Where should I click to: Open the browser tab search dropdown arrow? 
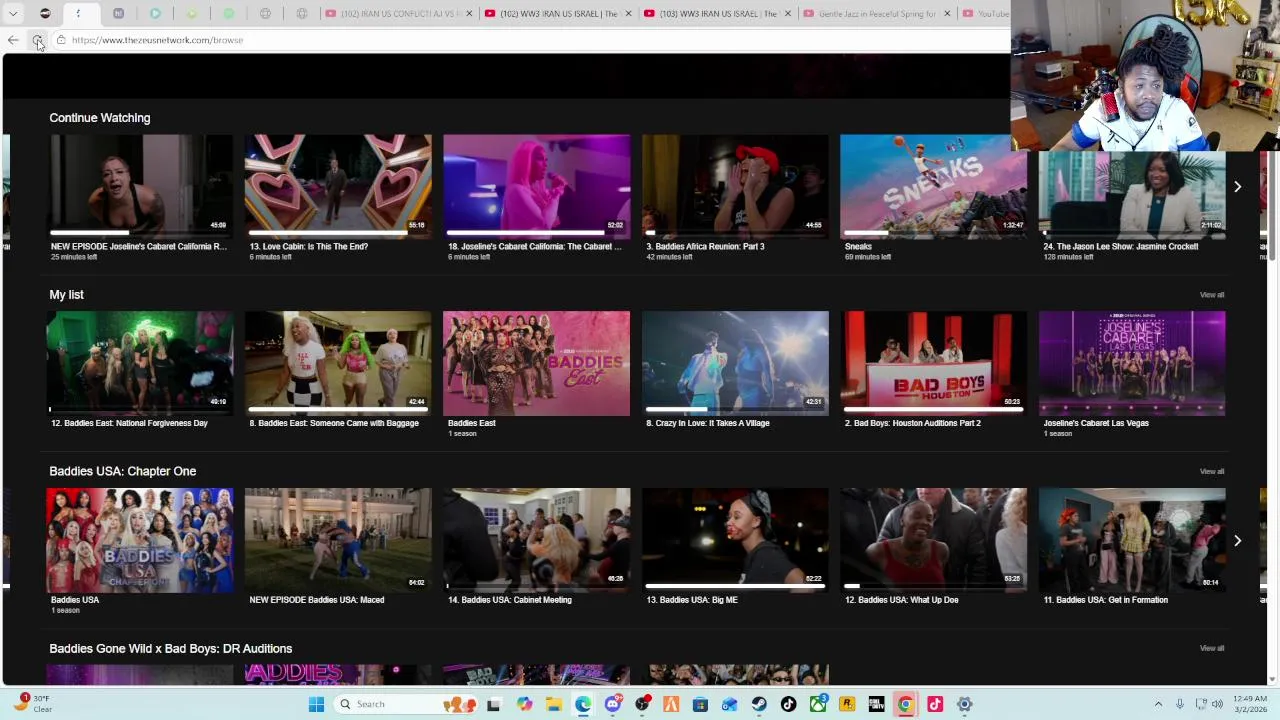point(13,13)
